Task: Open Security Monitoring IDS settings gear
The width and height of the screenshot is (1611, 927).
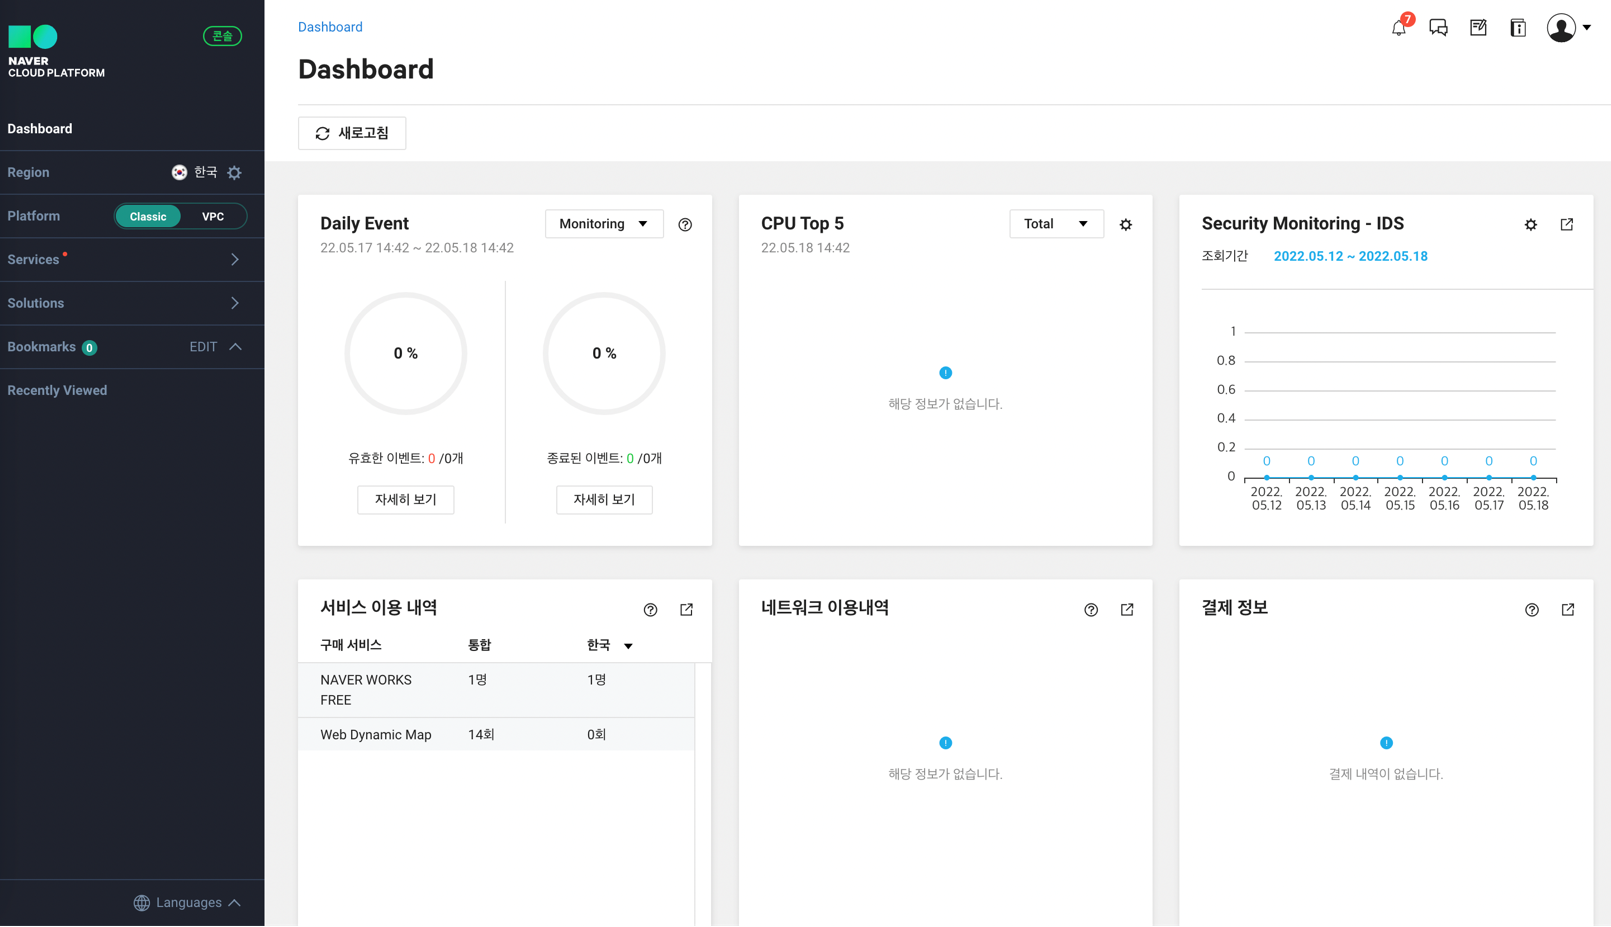Action: click(x=1531, y=224)
